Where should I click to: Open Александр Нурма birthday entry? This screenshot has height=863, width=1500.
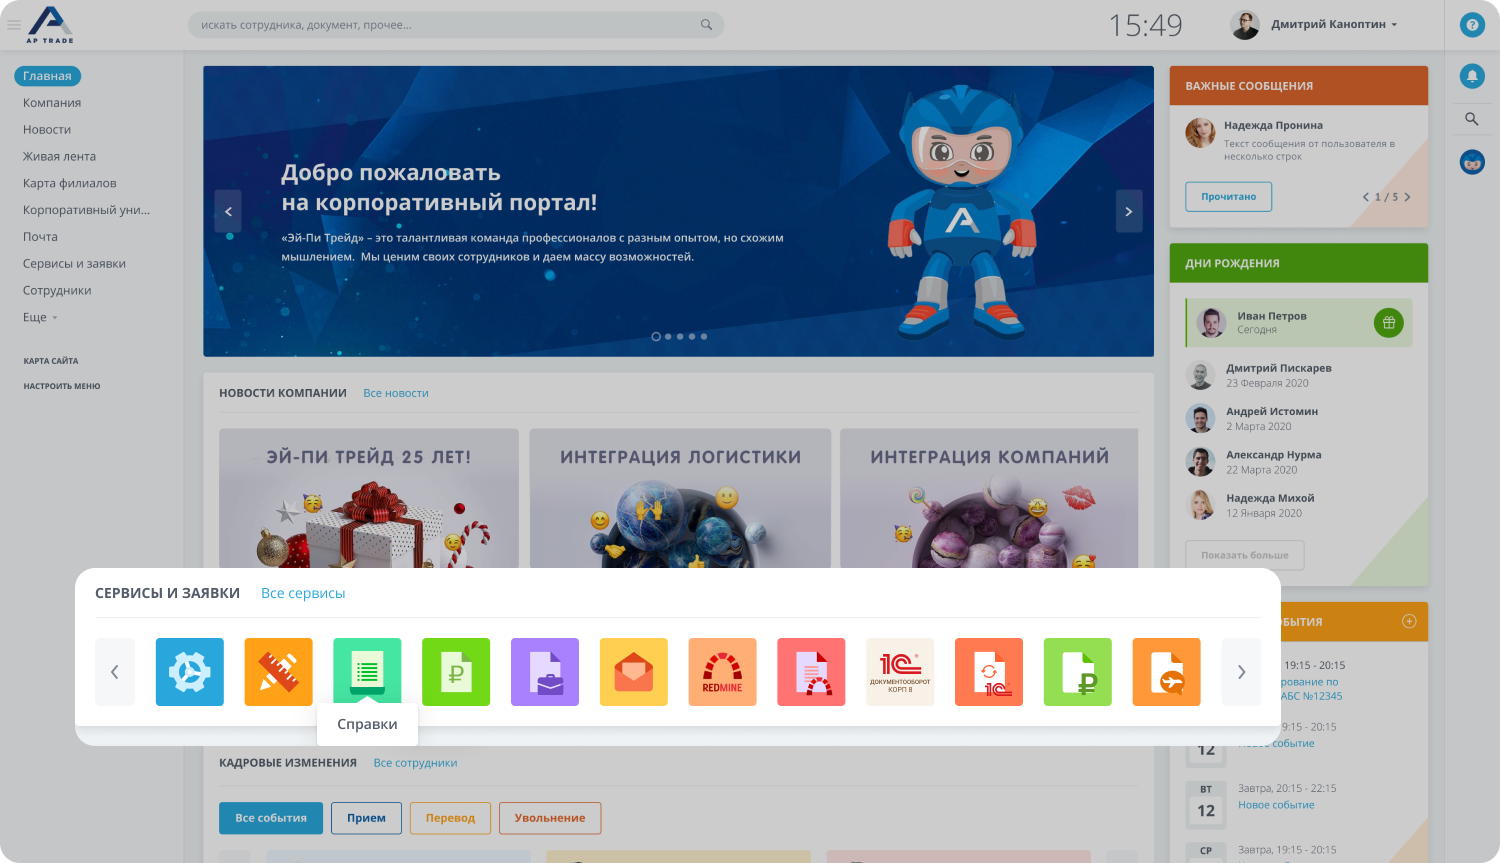(1299, 462)
